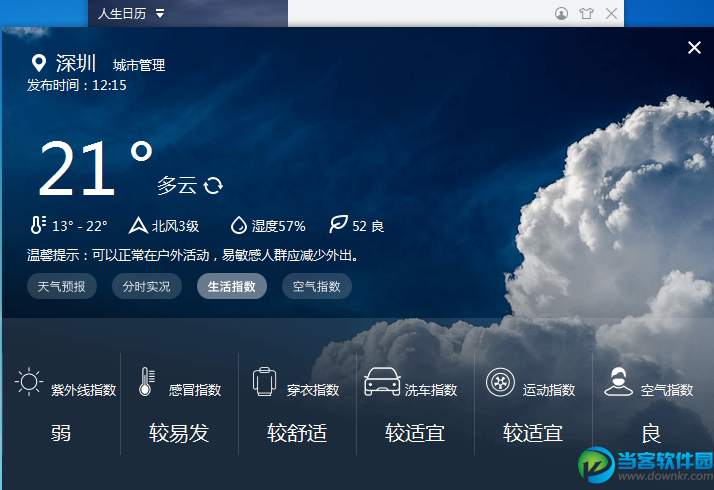Click the sun icon for 紫外线指数
The image size is (714, 490).
click(29, 382)
